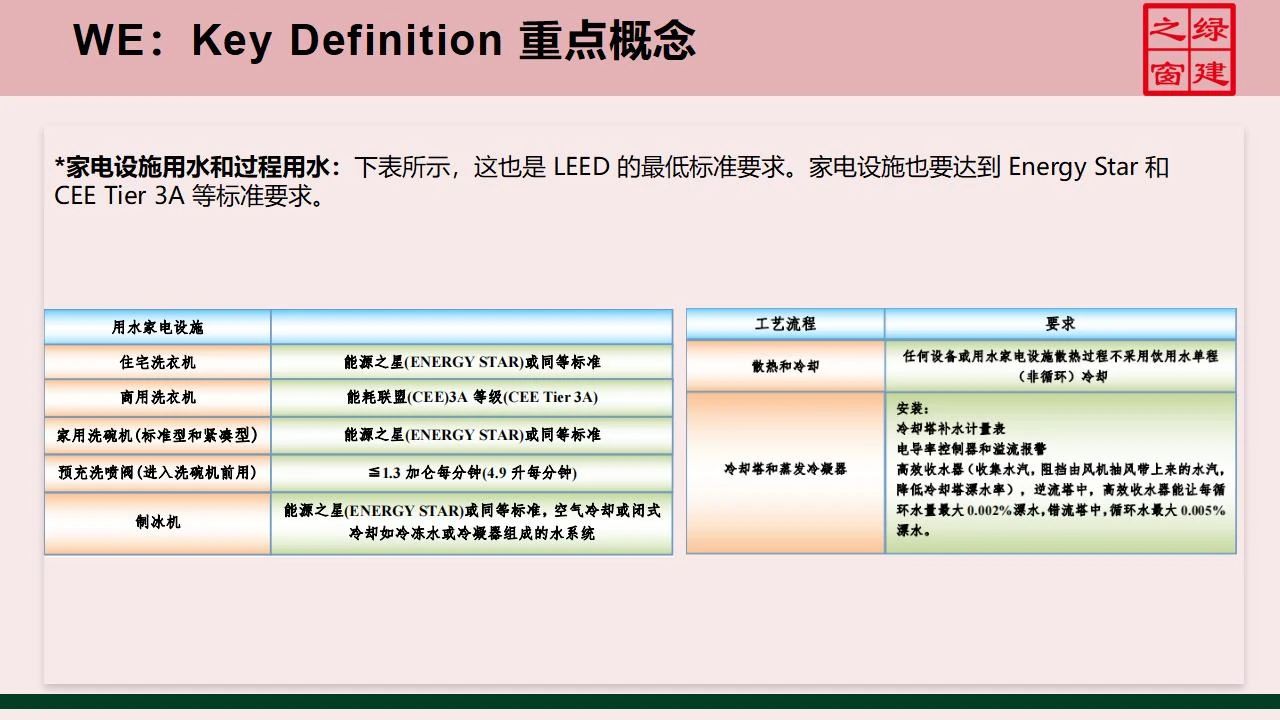Click the 能源之星(ENERGY STAR)或同等标准 cell for 住宅洗衣机
Viewport: 1280px width, 720px height.
click(x=471, y=361)
